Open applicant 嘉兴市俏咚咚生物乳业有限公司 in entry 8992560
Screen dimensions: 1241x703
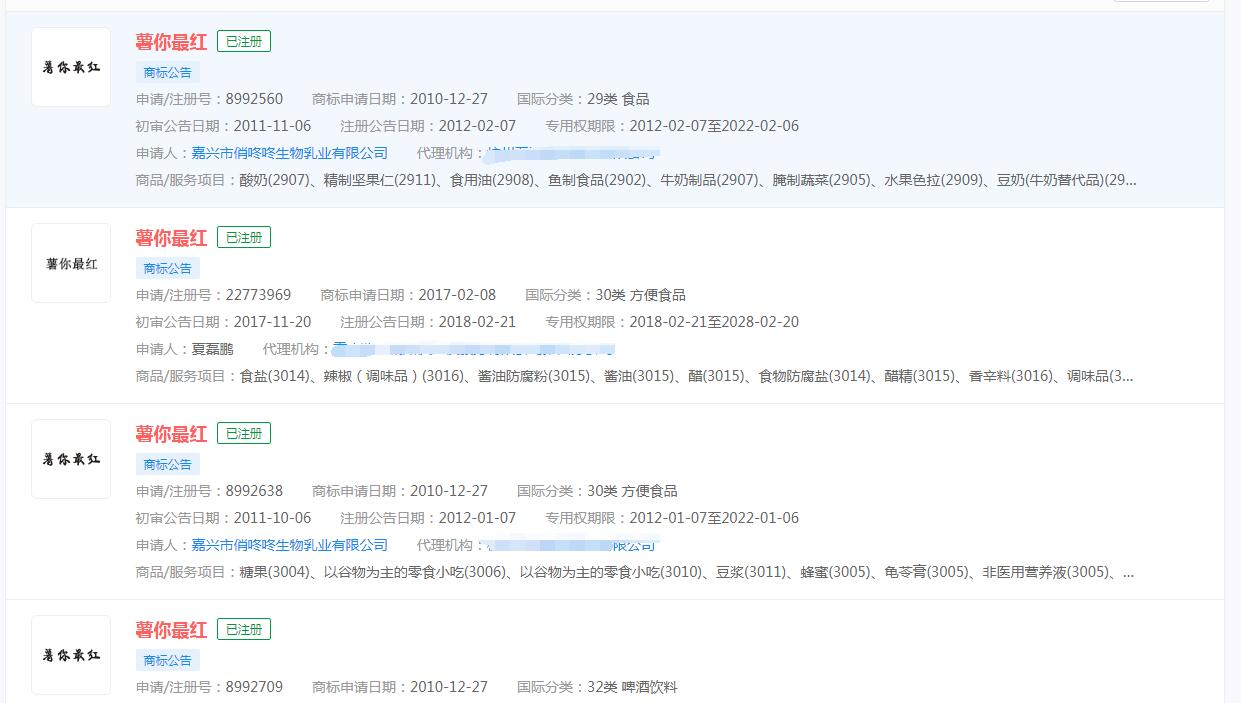(290, 153)
